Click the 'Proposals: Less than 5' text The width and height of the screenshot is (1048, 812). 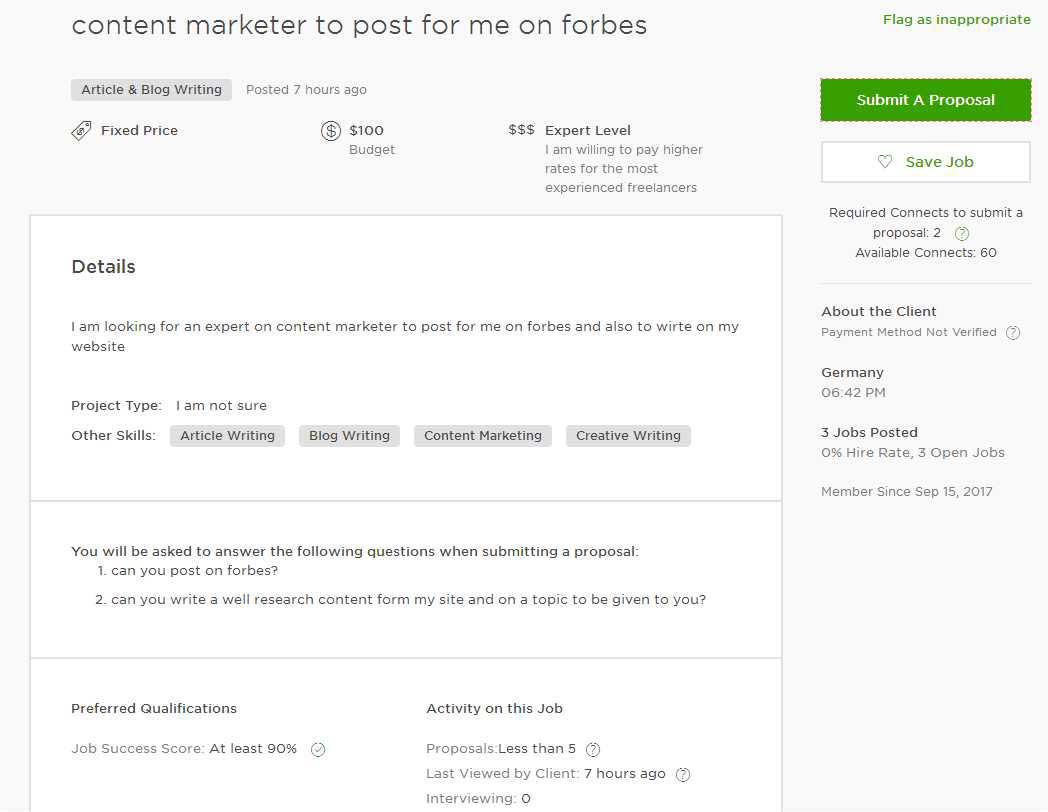501,749
